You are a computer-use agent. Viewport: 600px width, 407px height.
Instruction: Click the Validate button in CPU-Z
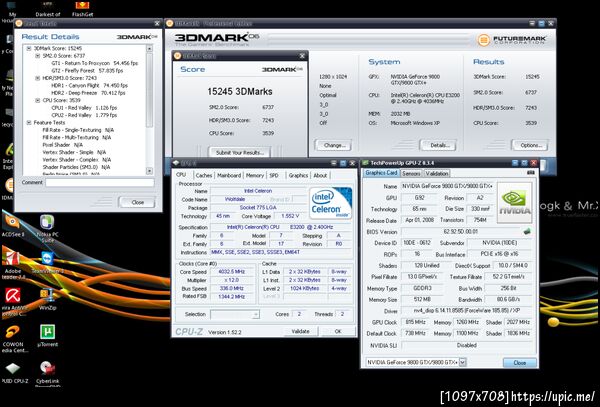point(300,331)
